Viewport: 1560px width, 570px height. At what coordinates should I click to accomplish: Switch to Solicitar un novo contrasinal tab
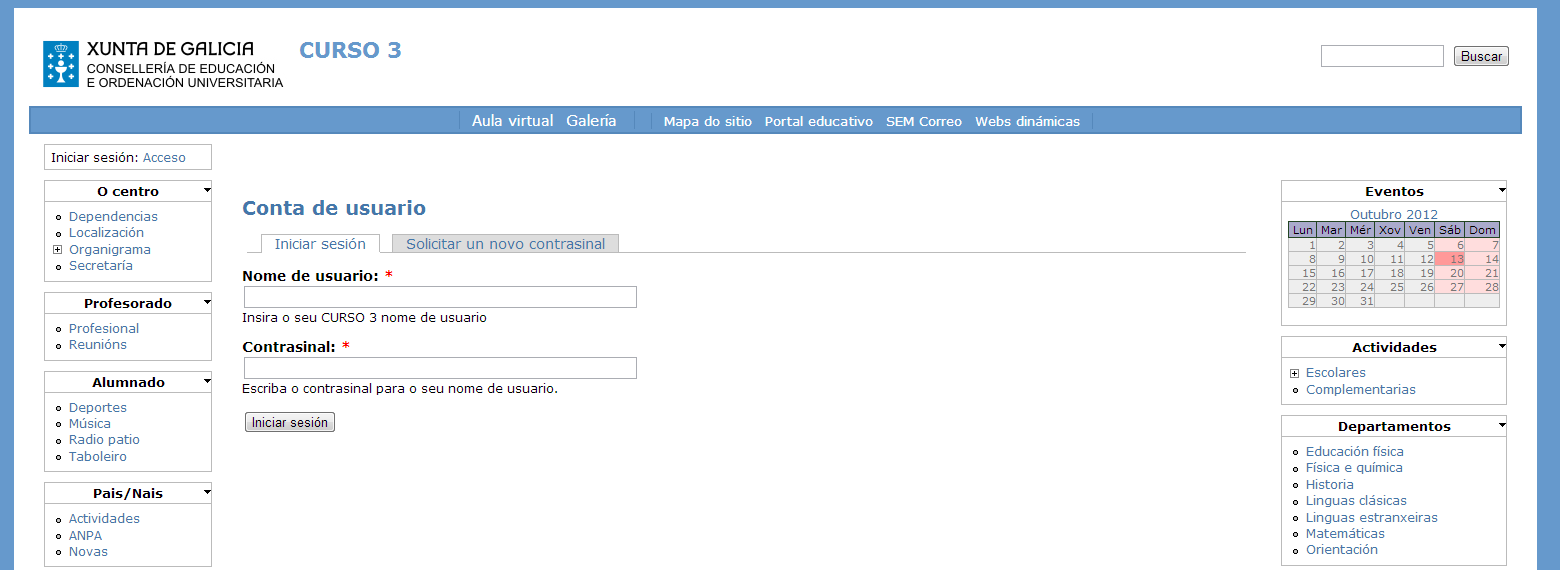(x=505, y=244)
